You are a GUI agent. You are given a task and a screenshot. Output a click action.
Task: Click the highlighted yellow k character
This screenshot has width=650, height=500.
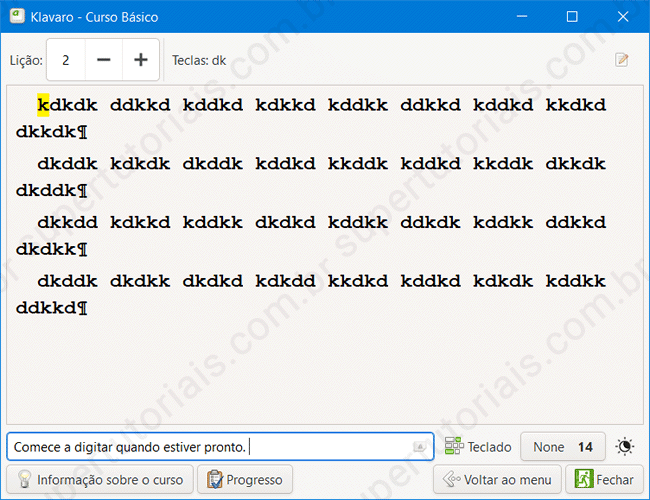[43, 104]
